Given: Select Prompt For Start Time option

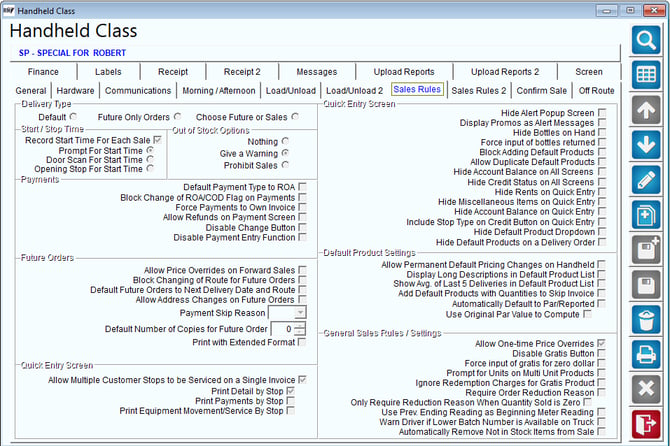Looking at the screenshot, I should click(x=150, y=150).
